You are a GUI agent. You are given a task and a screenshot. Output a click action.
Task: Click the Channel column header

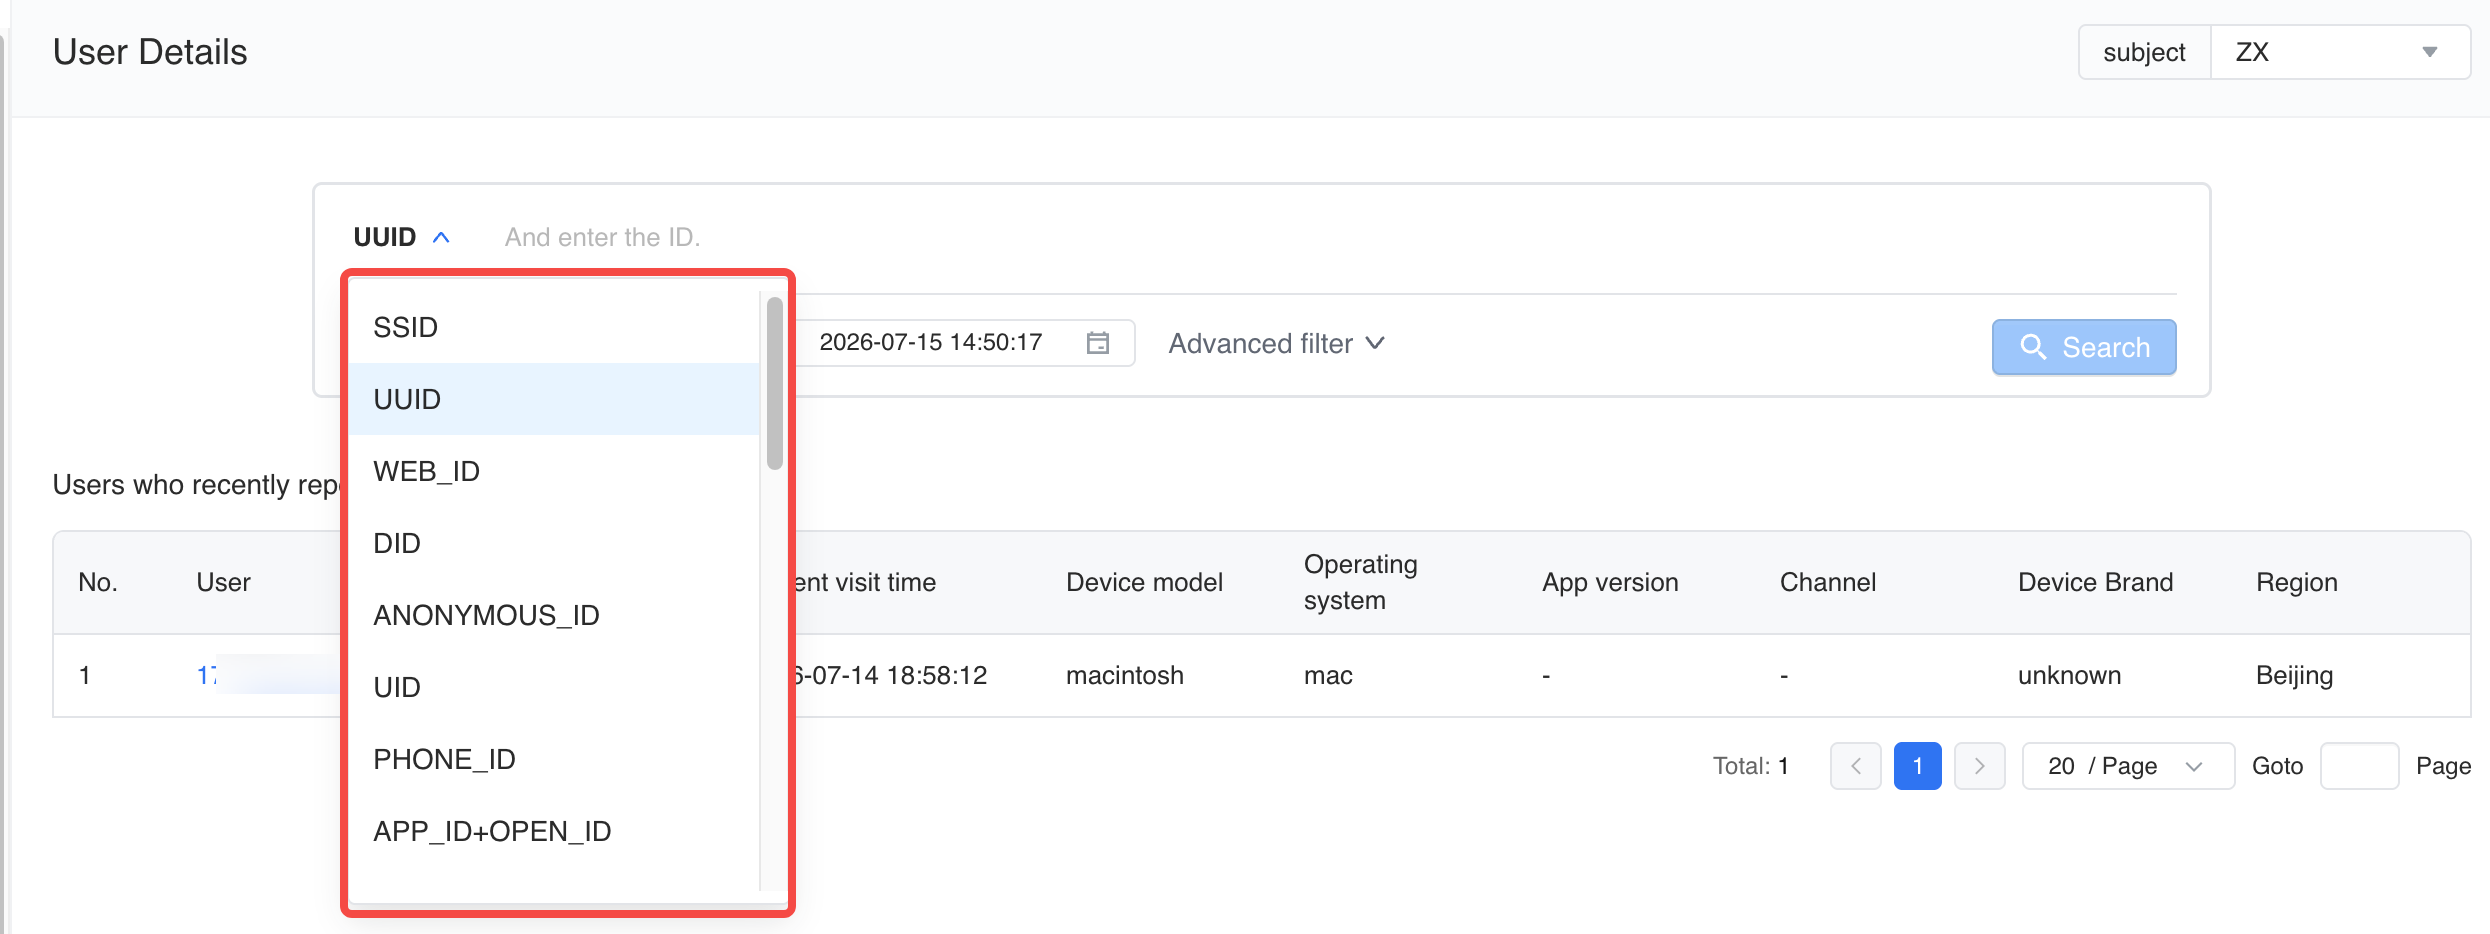pos(1828,582)
